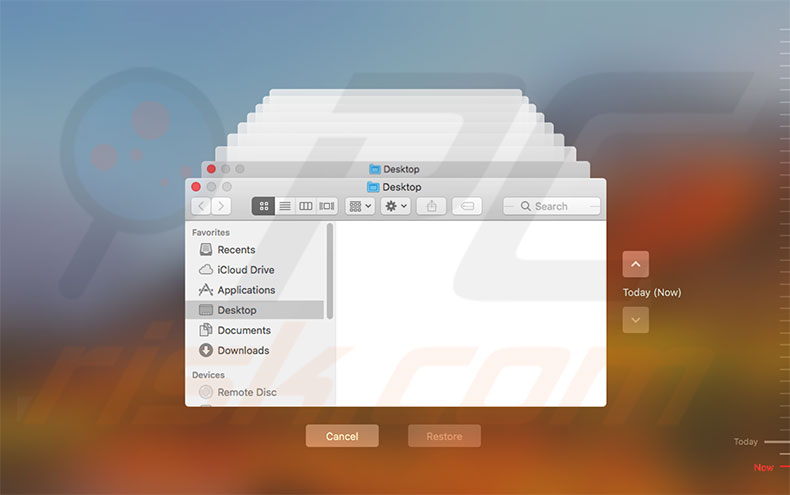790x495 pixels.
Task: Click the Finder forward arrow
Action: [221, 206]
